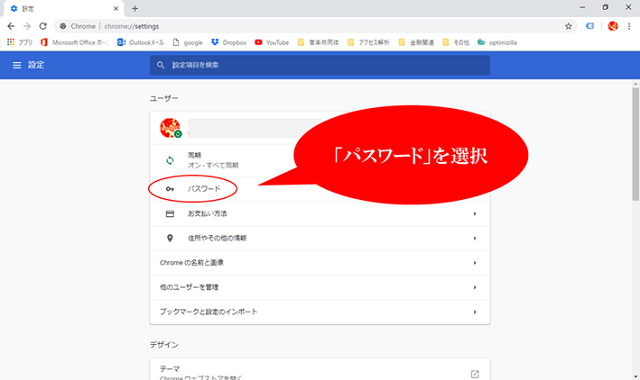The width and height of the screenshot is (640, 380).
Task: Select the 他のユーザーを管理 text label
Action: [x=189, y=287]
